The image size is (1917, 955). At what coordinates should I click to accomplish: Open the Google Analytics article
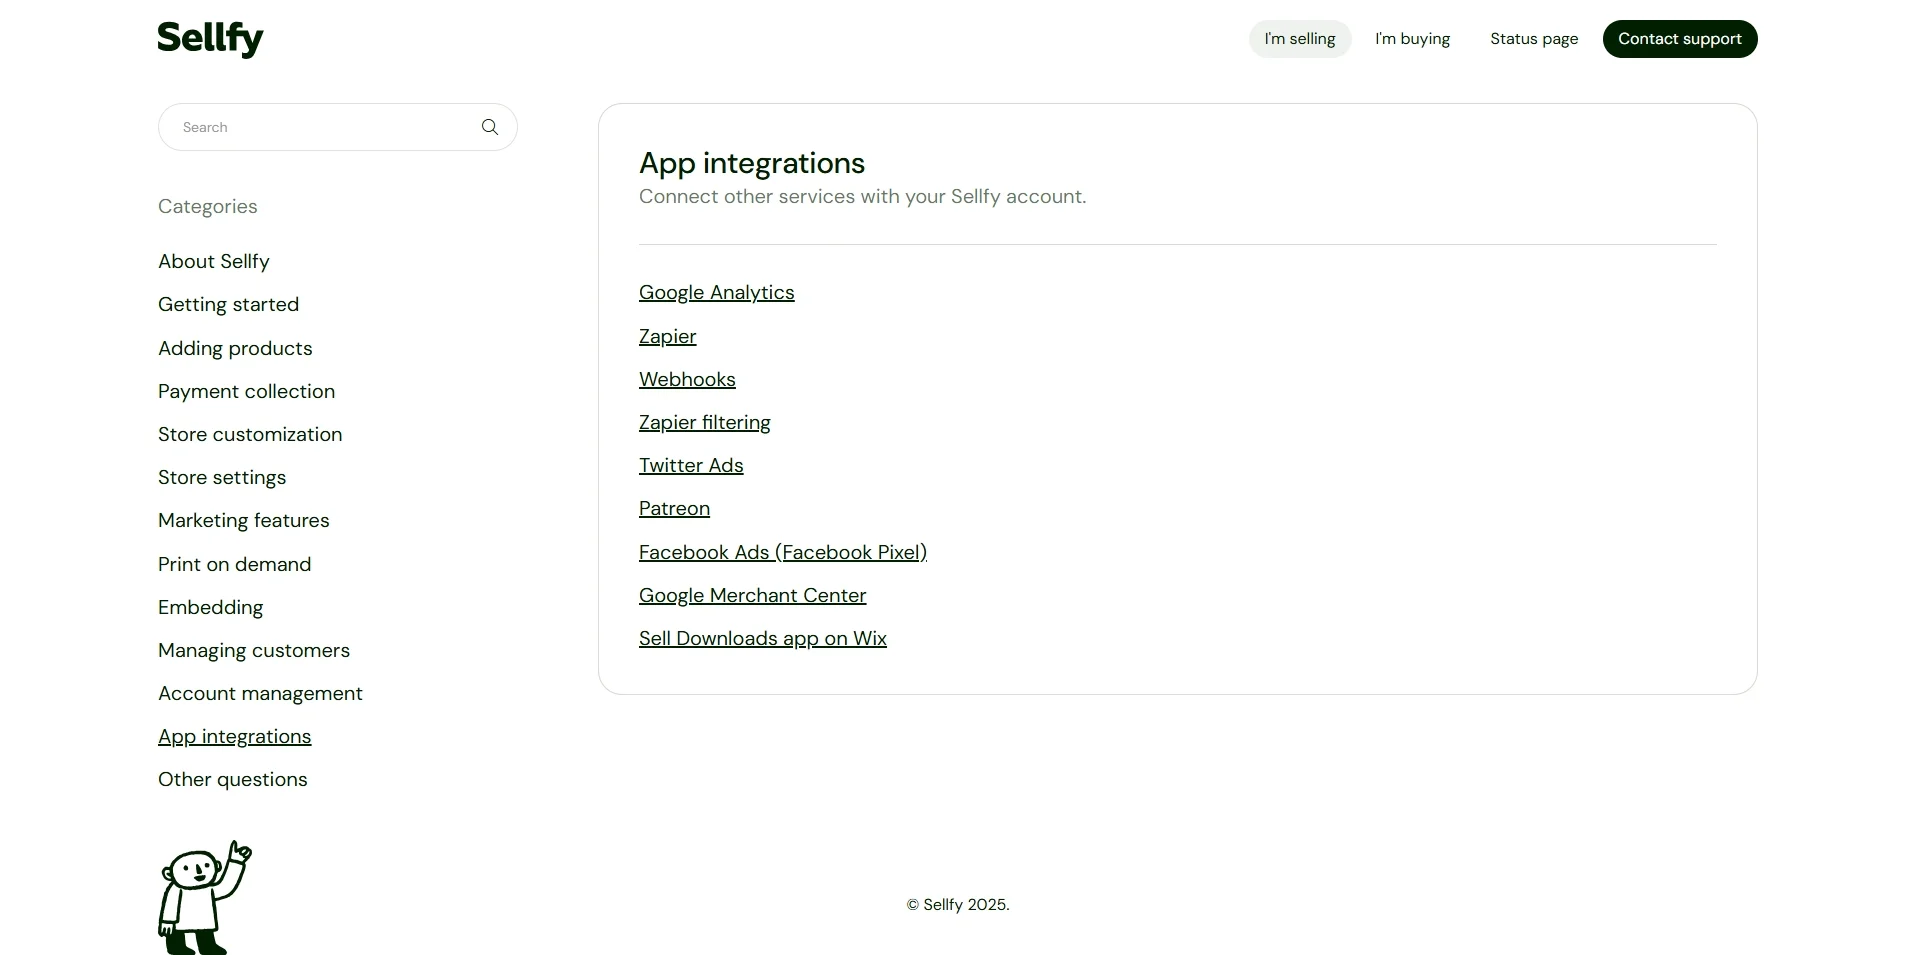tap(716, 292)
